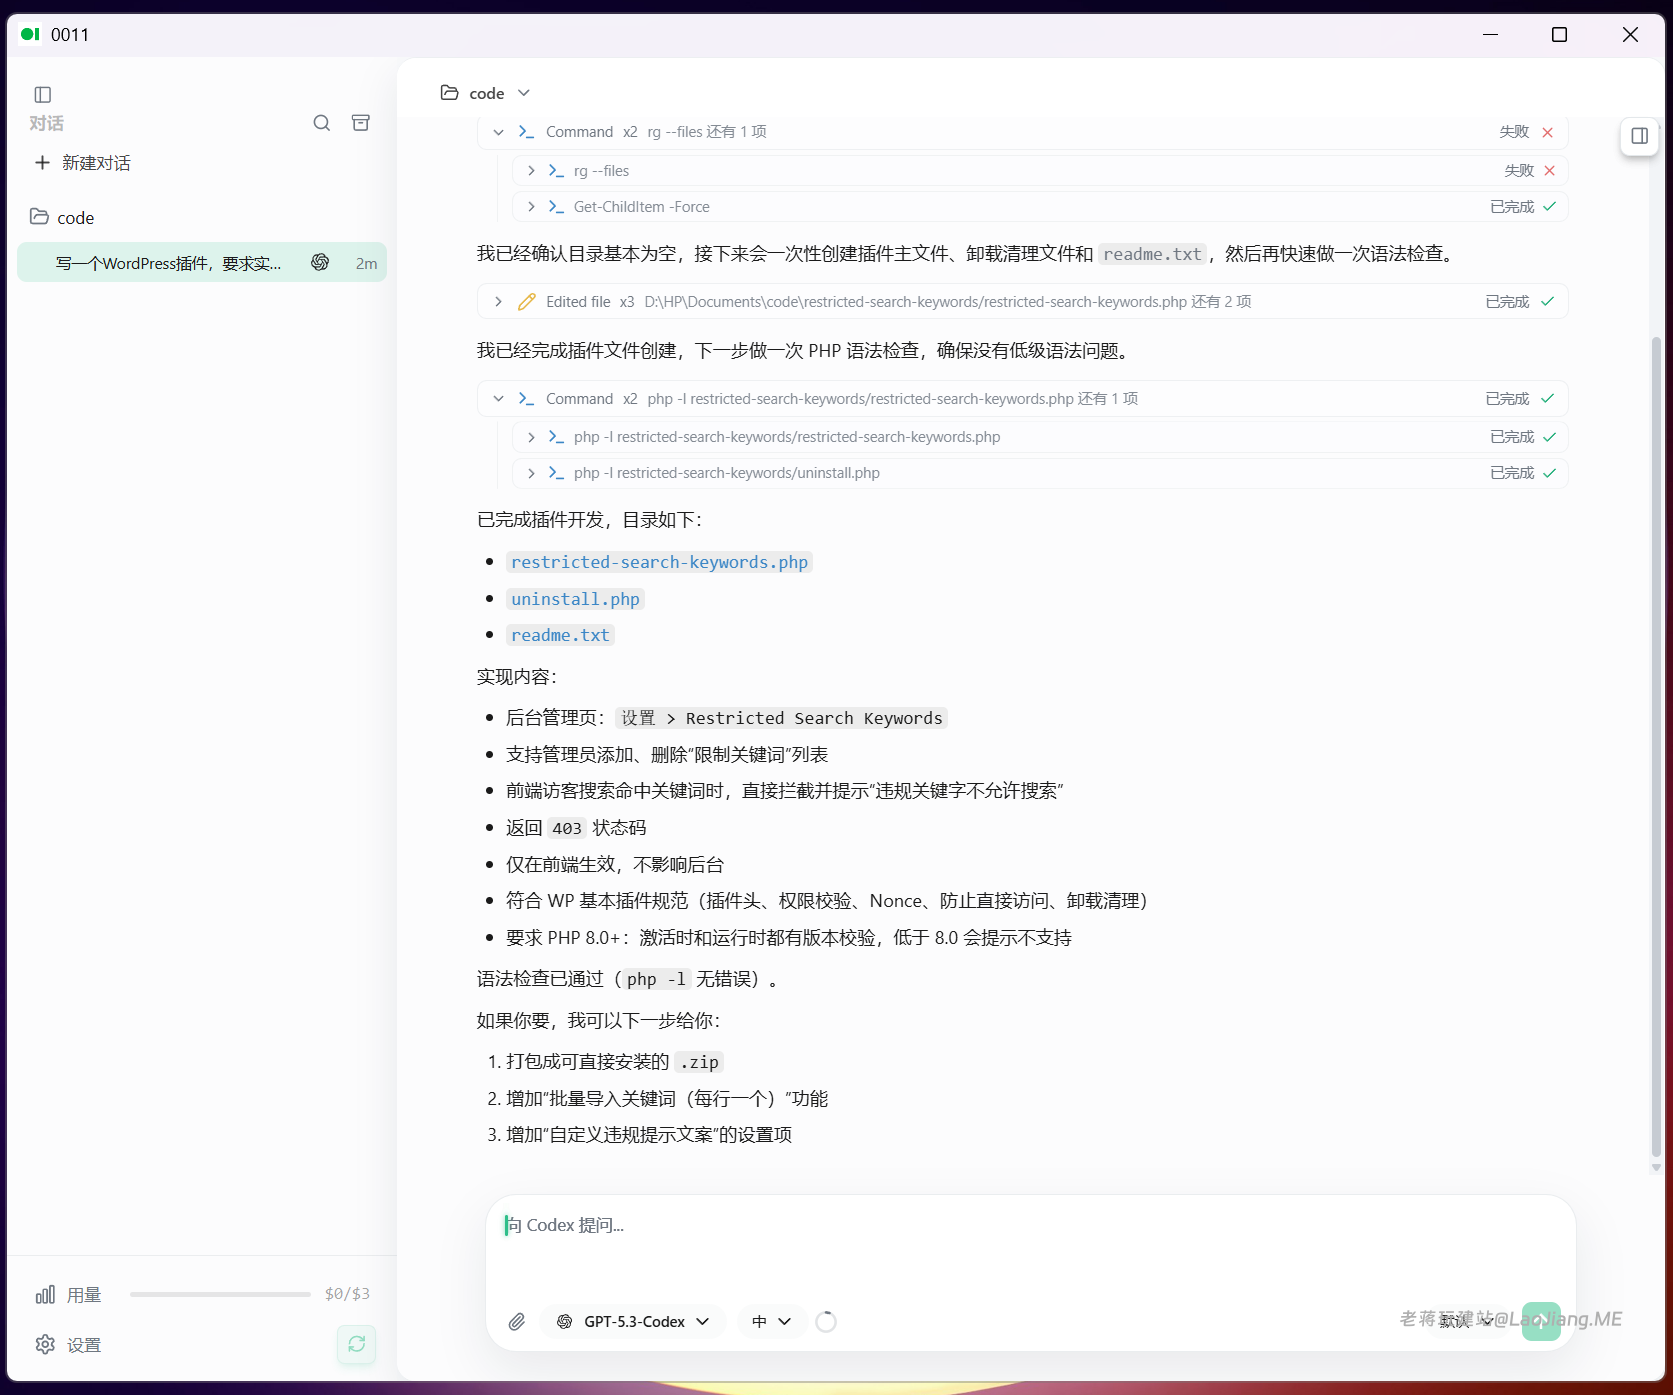The image size is (1673, 1395).
Task: Click the settings gear icon
Action: click(45, 1345)
